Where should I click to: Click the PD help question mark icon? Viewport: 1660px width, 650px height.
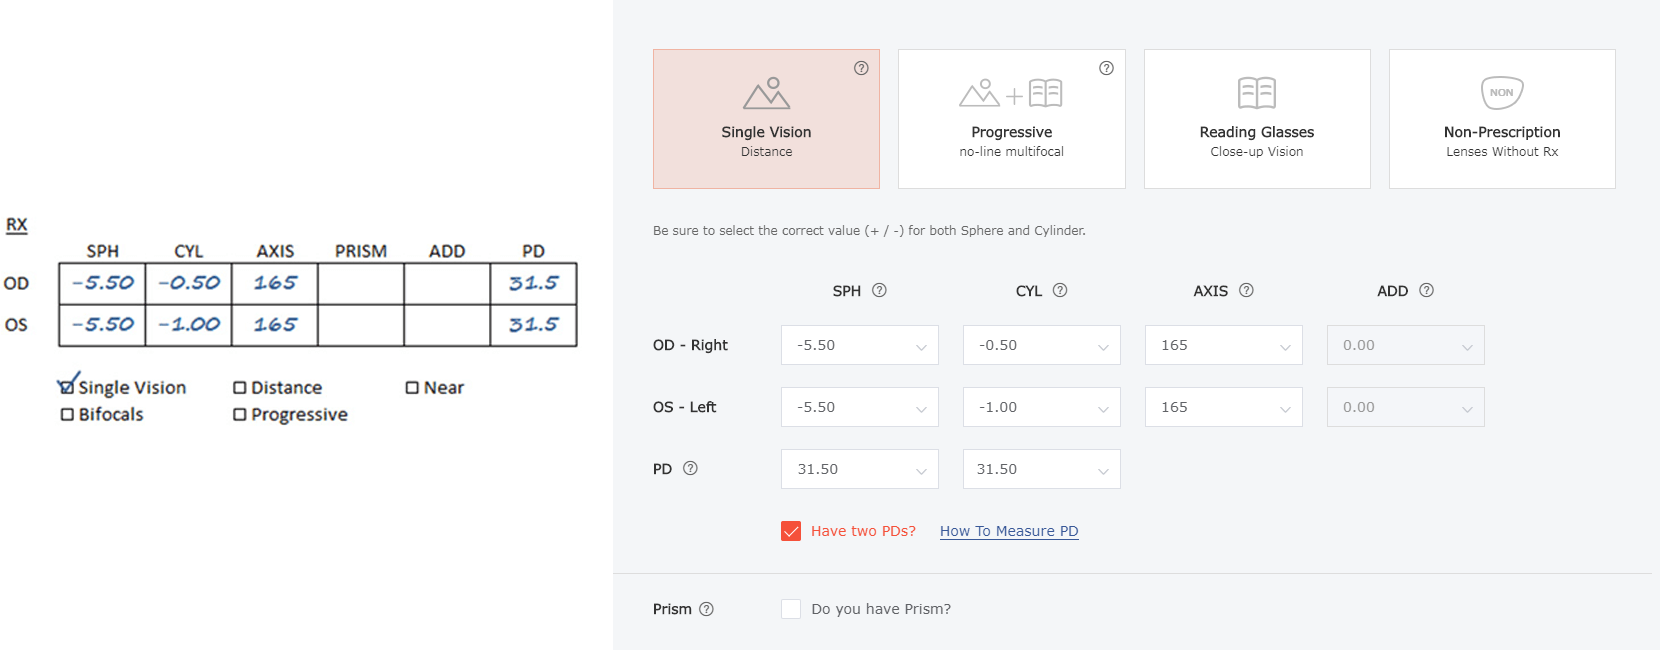click(690, 468)
